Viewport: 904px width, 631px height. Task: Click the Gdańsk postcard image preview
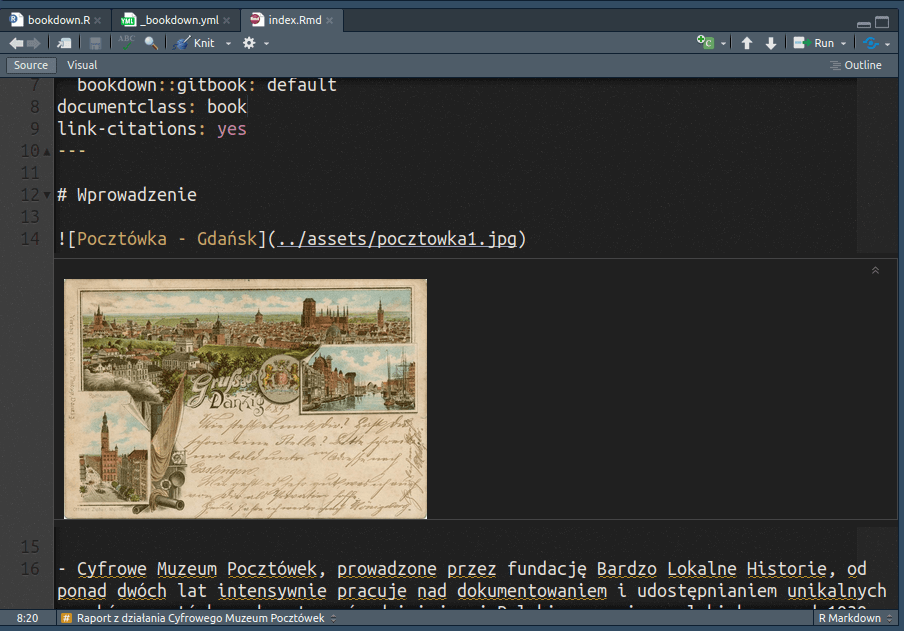246,399
